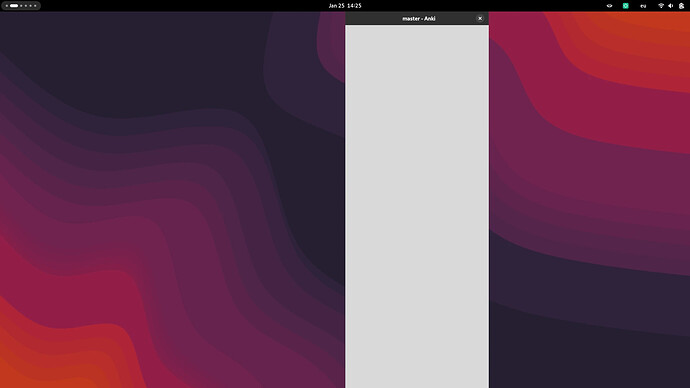This screenshot has width=690, height=388.
Task: Click the 'master - Anki' title bar text
Action: pyautogui.click(x=418, y=18)
